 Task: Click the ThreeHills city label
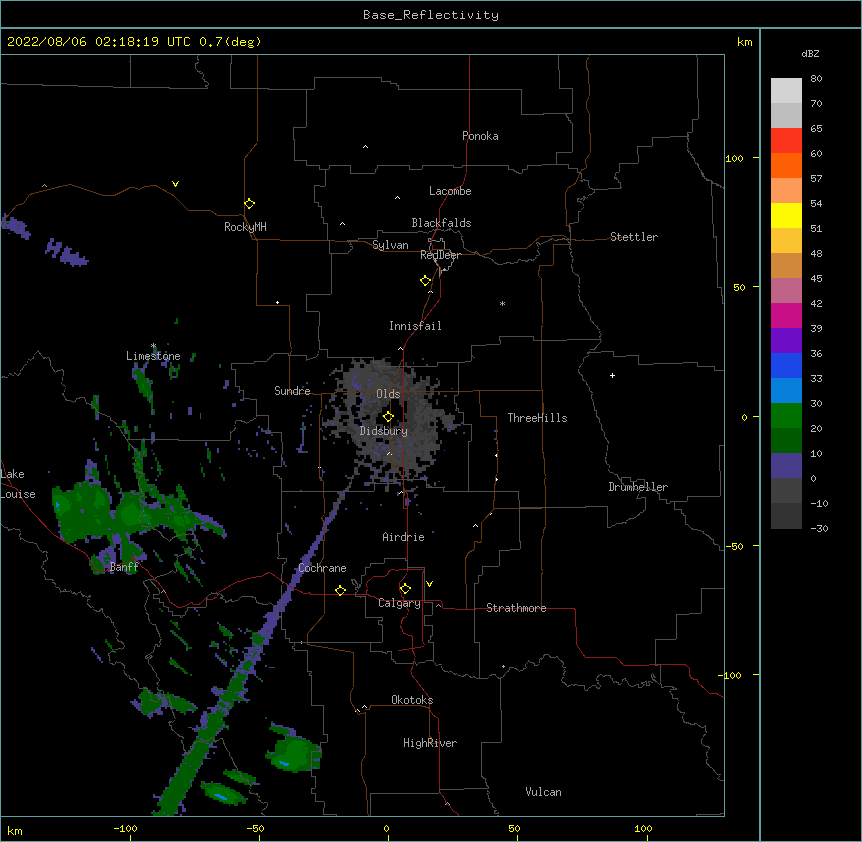(x=537, y=418)
